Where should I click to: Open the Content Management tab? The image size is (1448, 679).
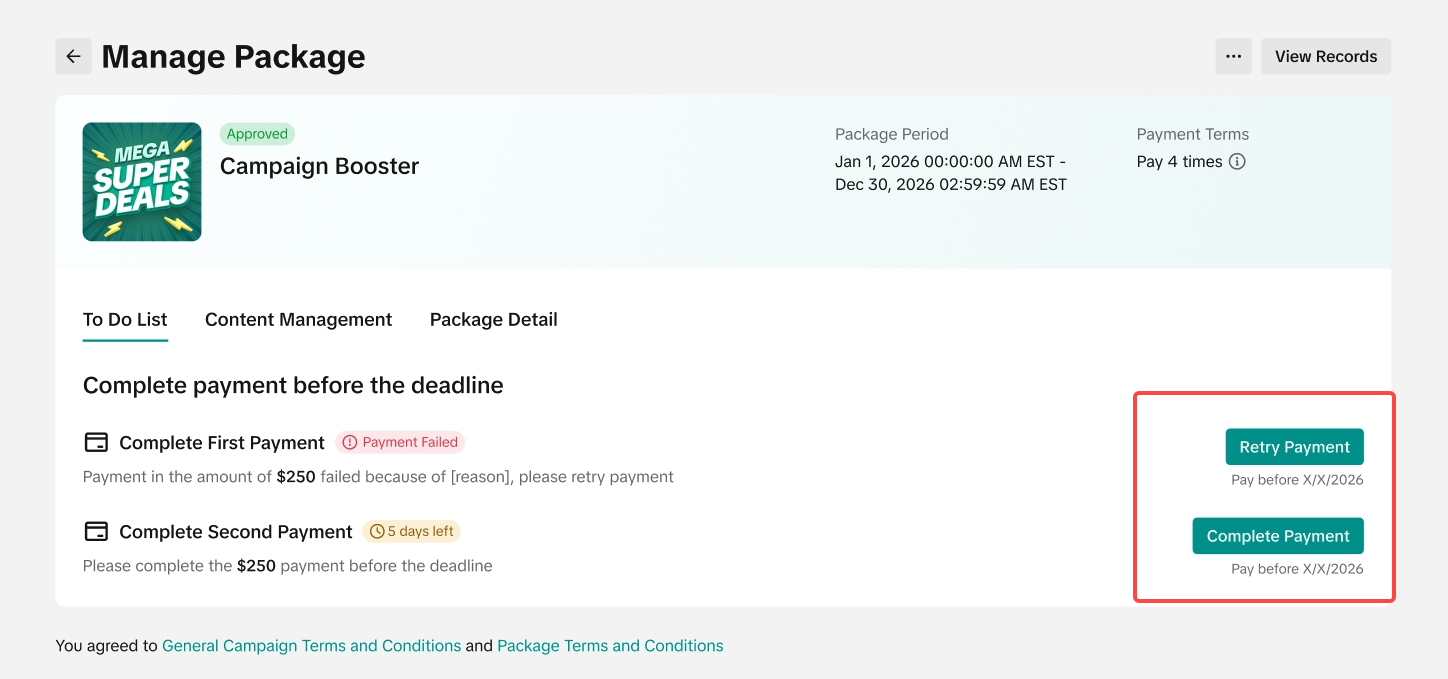(298, 320)
